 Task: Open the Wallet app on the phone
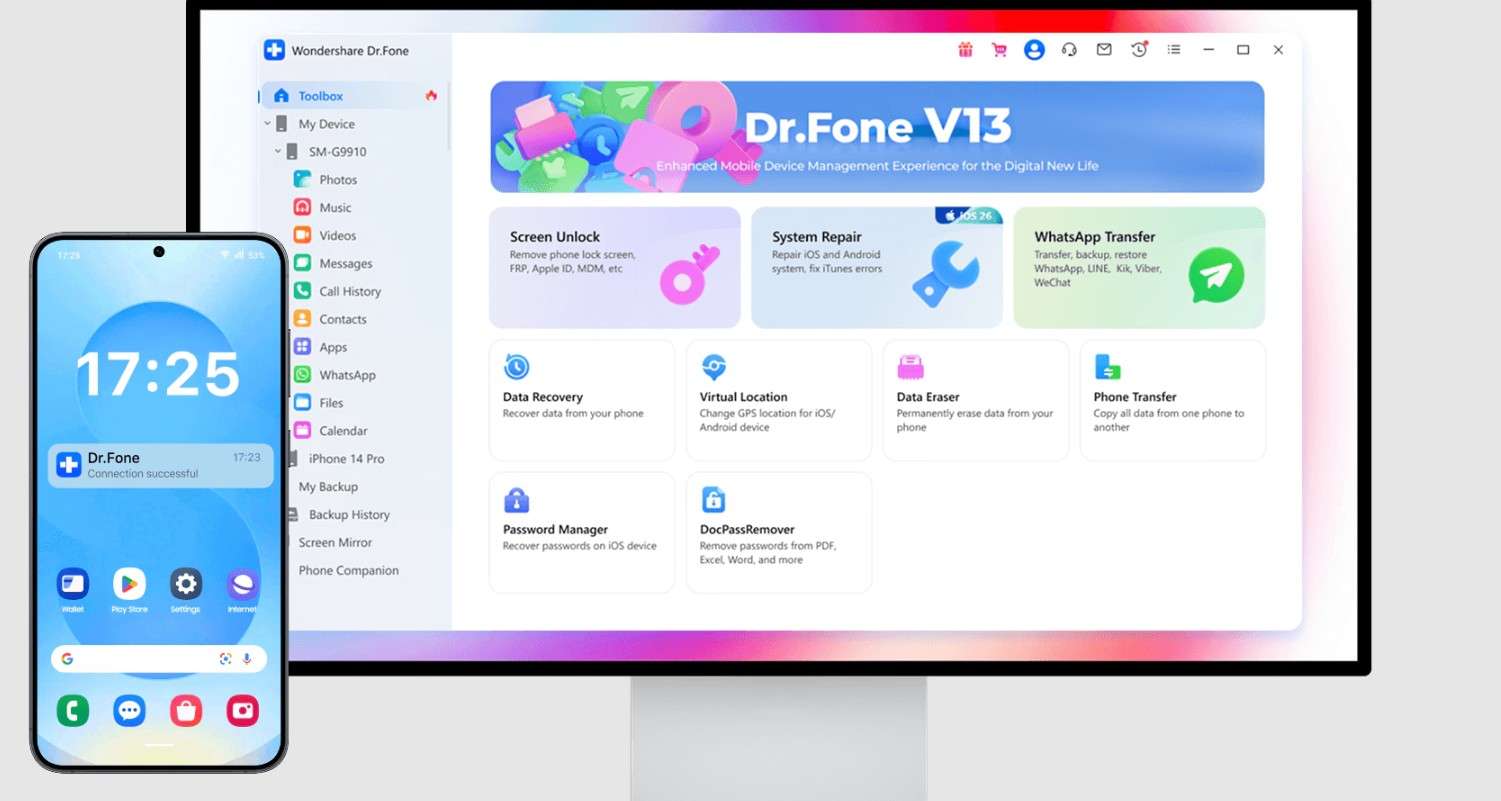point(73,584)
